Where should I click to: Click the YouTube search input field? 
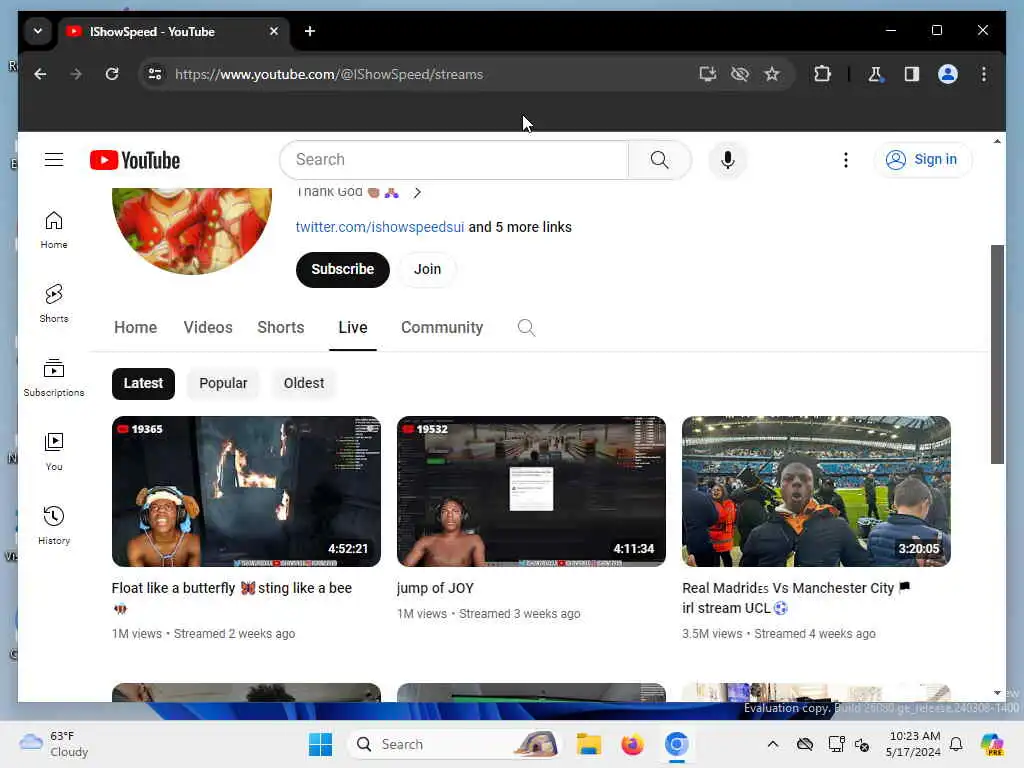pos(454,159)
